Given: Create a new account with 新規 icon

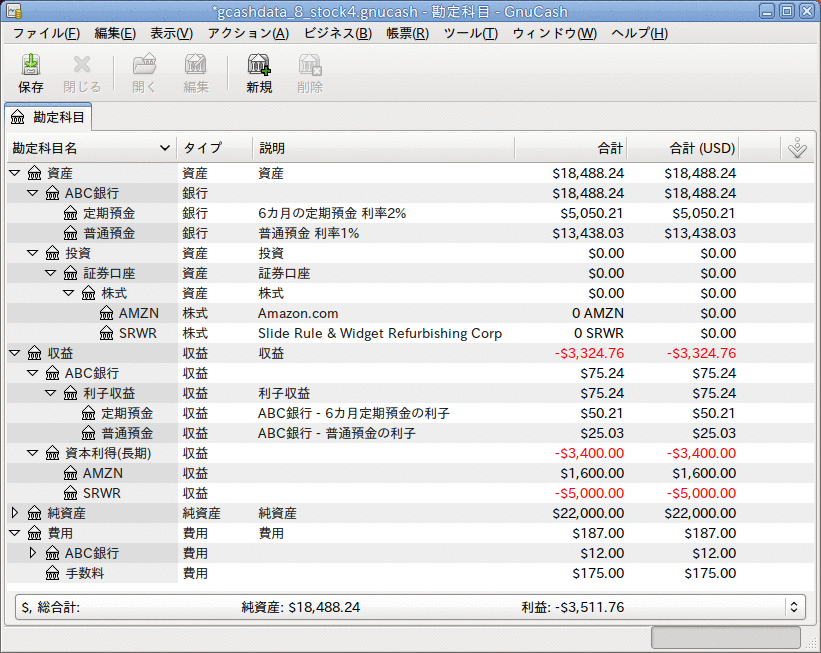Looking at the screenshot, I should pyautogui.click(x=259, y=71).
